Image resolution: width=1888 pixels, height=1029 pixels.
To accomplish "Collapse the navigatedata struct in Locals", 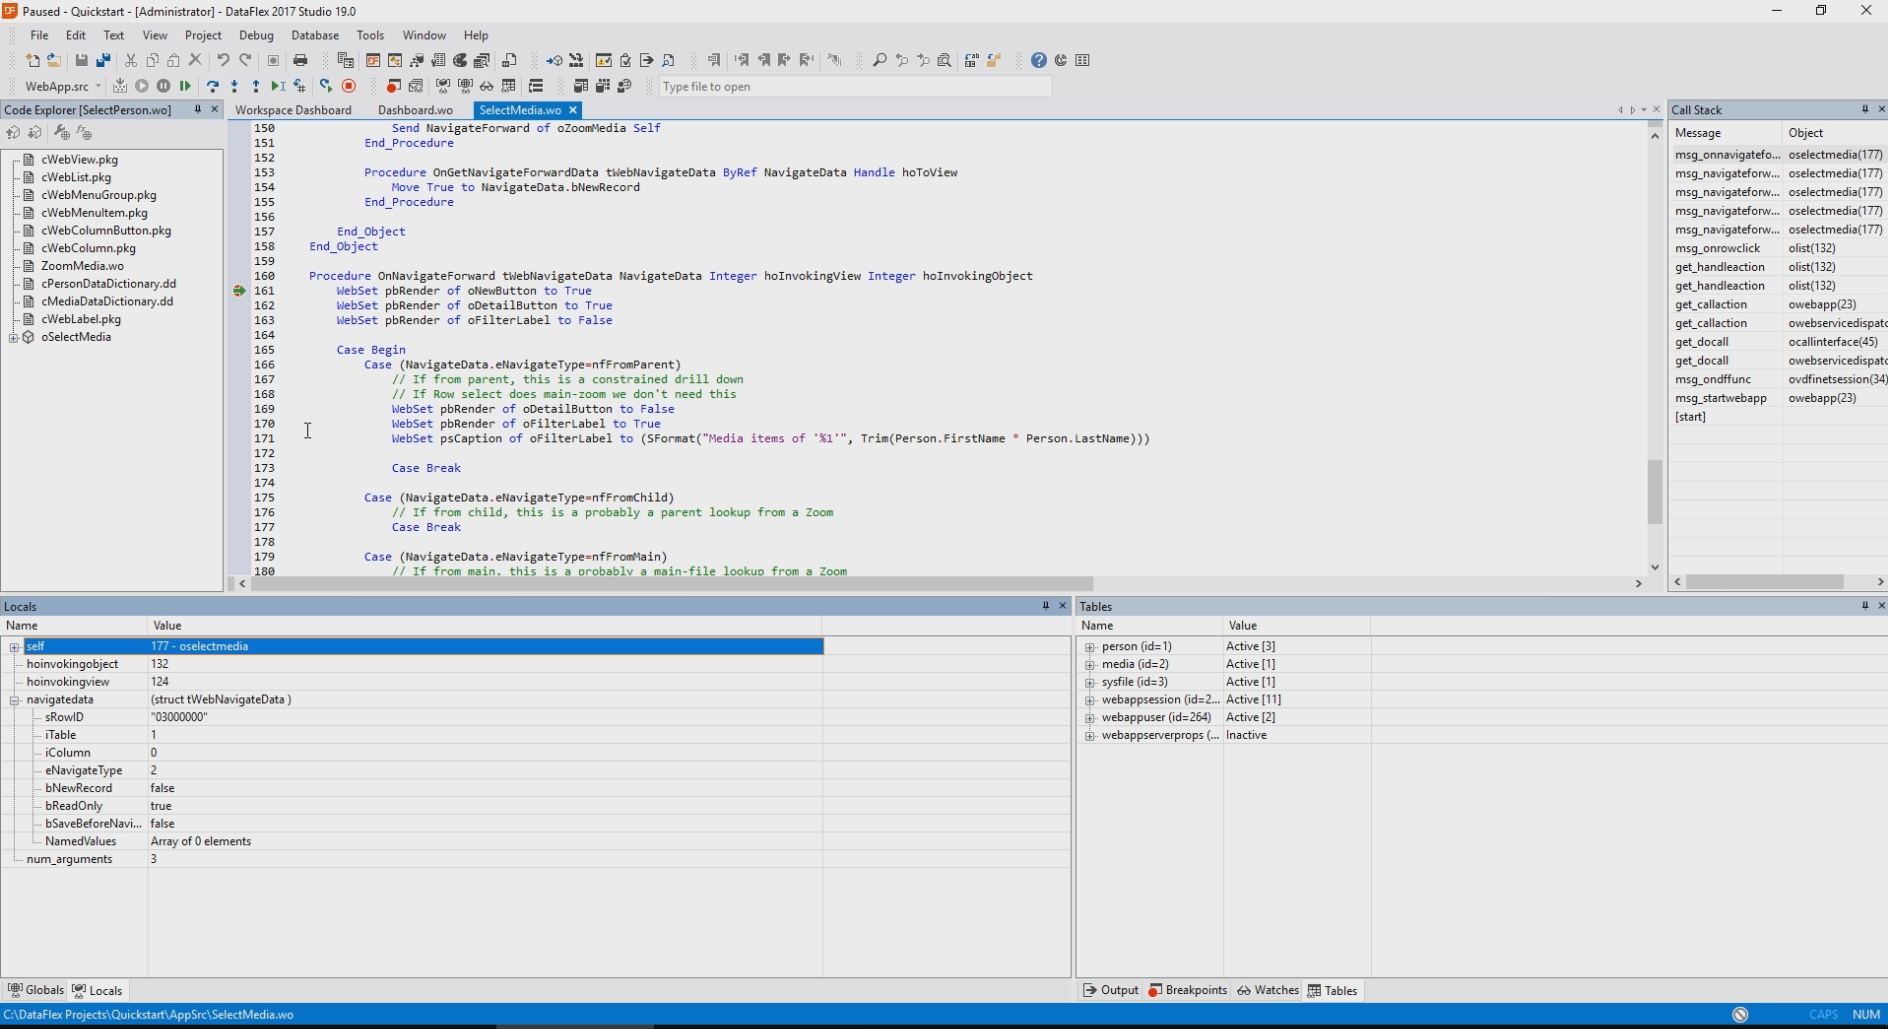I will (x=15, y=700).
